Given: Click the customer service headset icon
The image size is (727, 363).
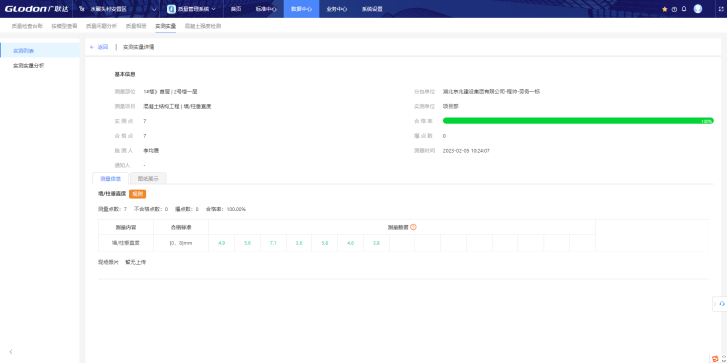Looking at the screenshot, I should [x=722, y=304].
